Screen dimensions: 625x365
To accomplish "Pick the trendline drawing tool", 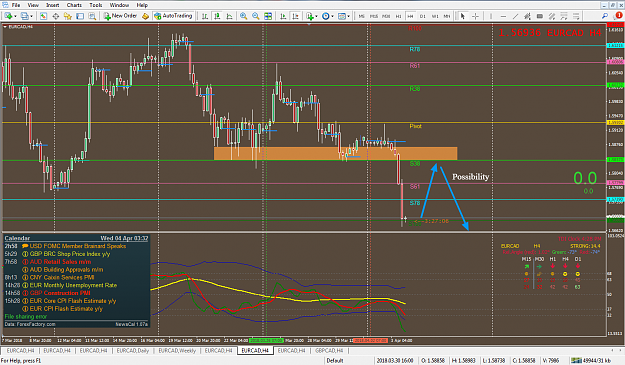I will [x=515, y=16].
